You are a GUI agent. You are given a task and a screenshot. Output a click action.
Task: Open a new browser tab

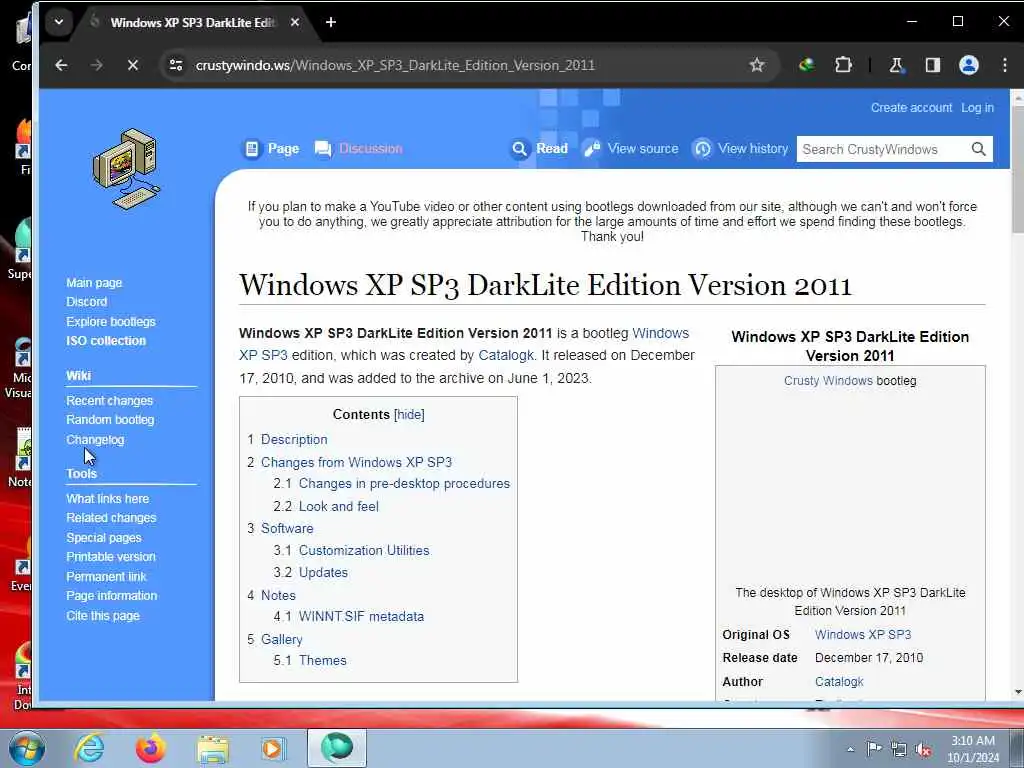point(331,22)
